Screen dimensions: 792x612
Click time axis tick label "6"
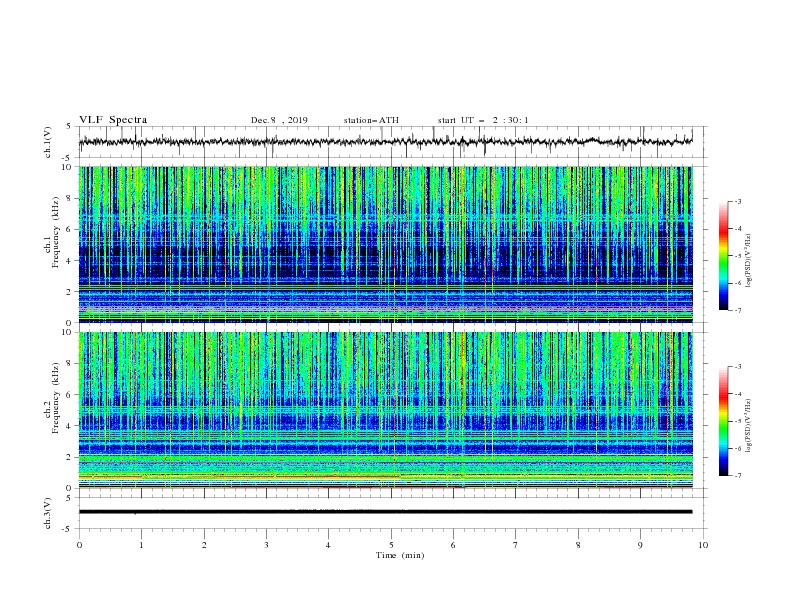[453, 545]
